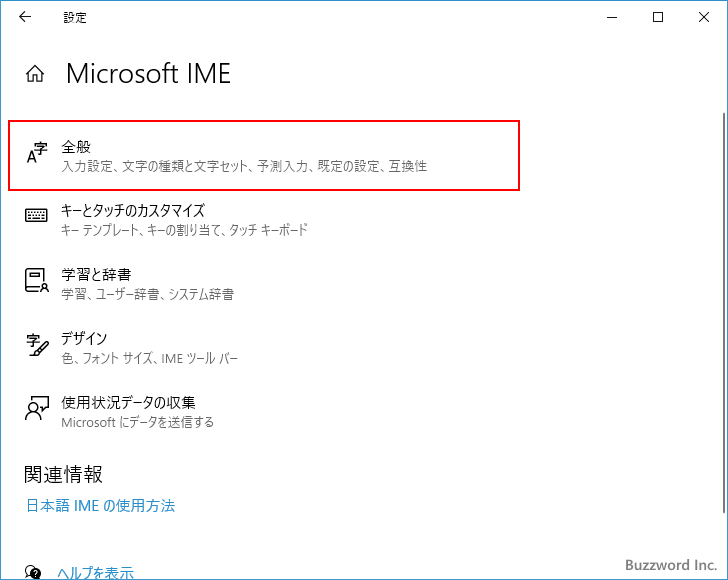Click the Microsoft IME page title

(x=149, y=73)
